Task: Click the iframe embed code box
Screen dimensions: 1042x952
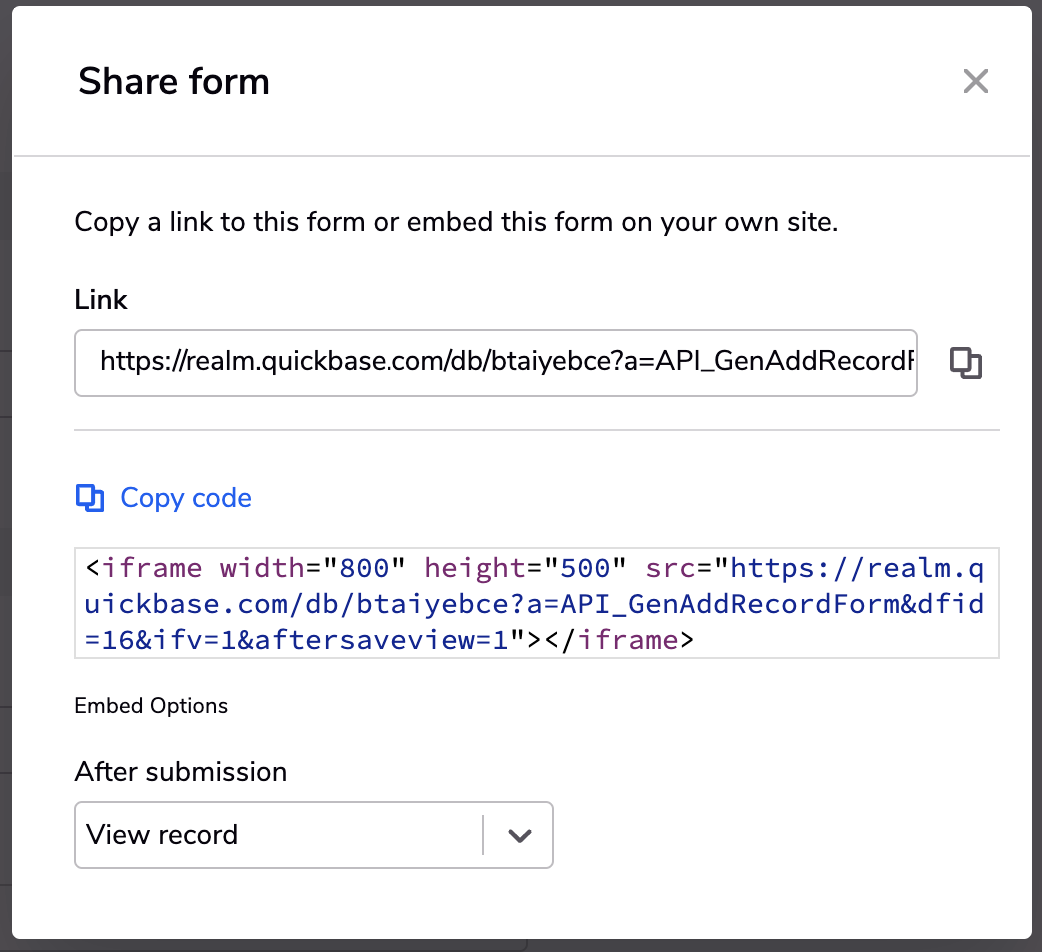Action: pos(537,603)
